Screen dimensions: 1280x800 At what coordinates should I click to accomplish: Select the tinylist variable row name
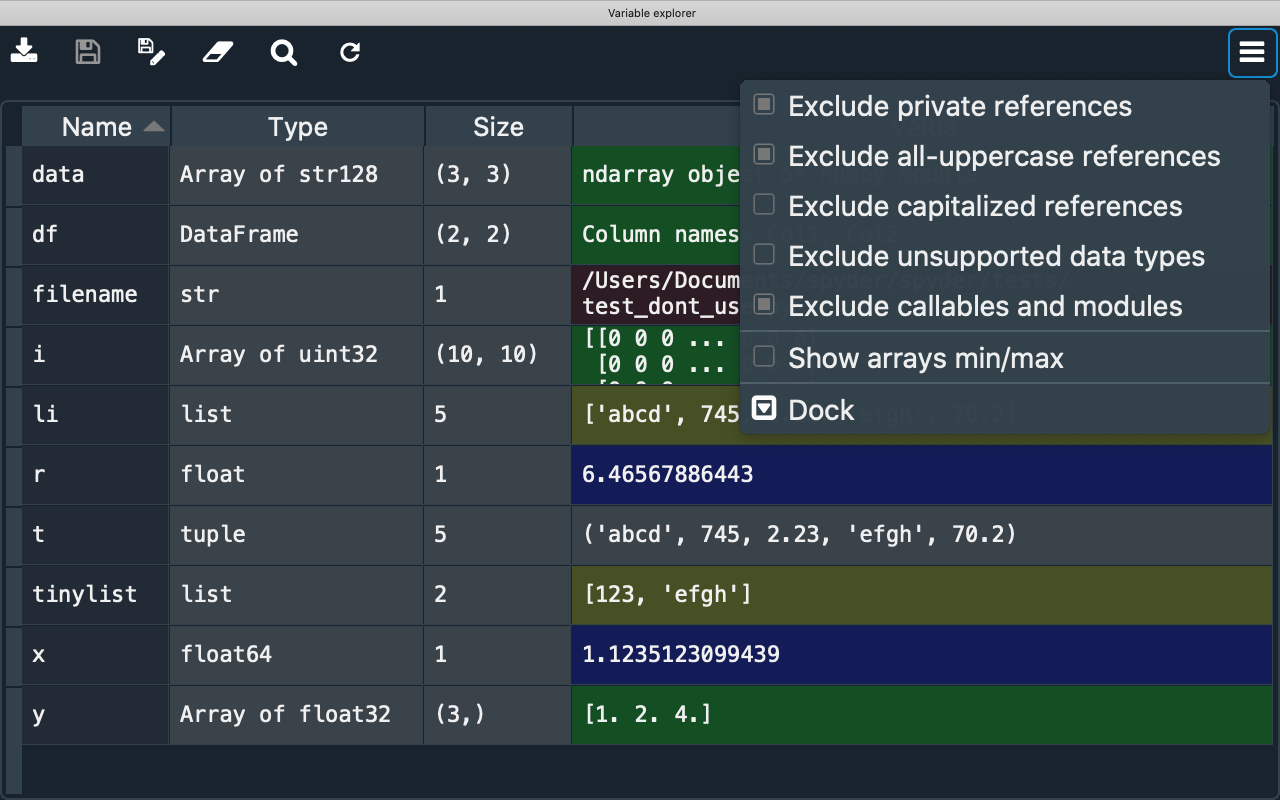click(85, 595)
